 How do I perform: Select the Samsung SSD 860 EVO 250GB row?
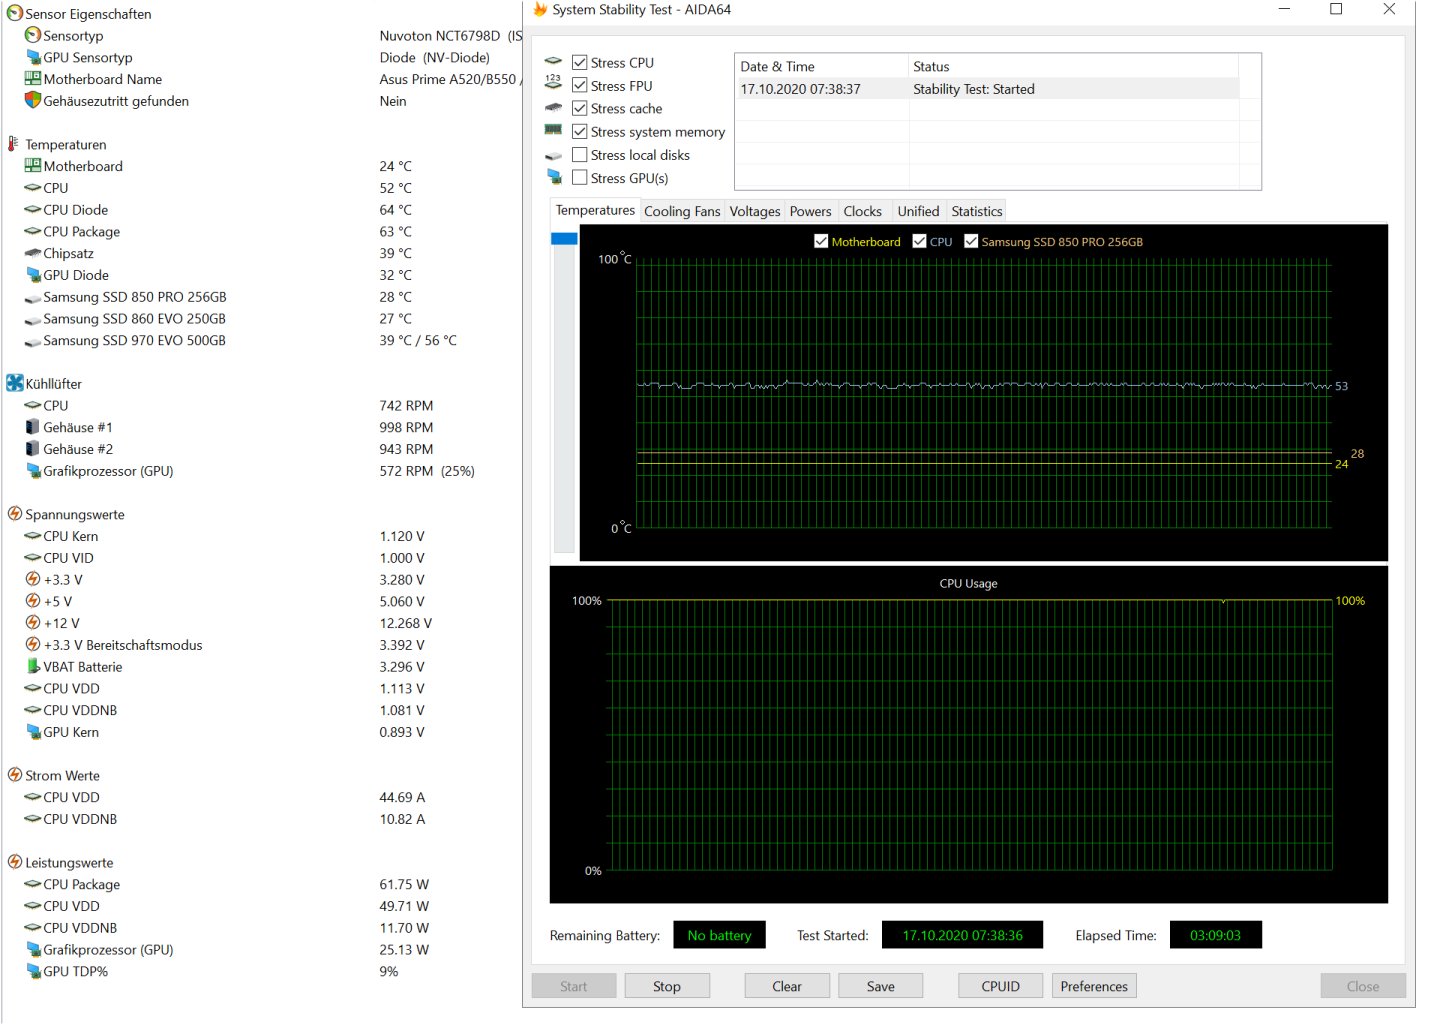click(x=260, y=319)
